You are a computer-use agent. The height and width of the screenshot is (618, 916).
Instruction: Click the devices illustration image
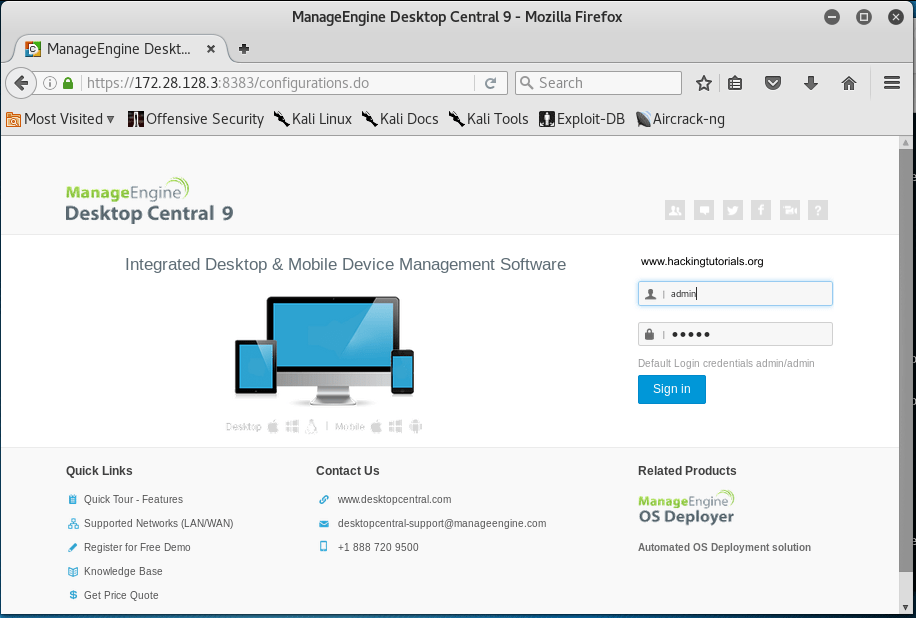324,350
